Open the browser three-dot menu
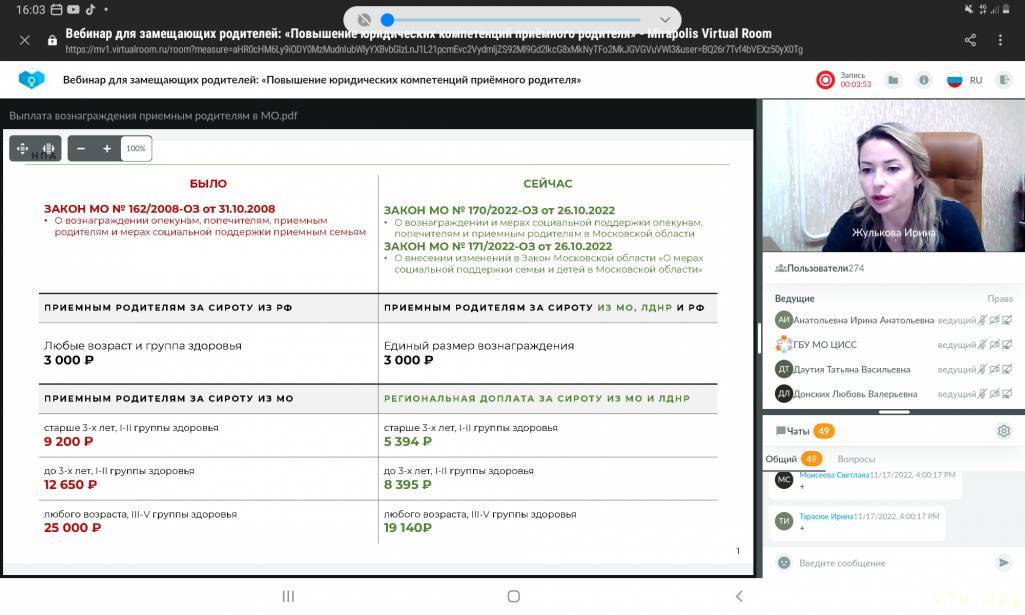 pyautogui.click(x=1001, y=40)
